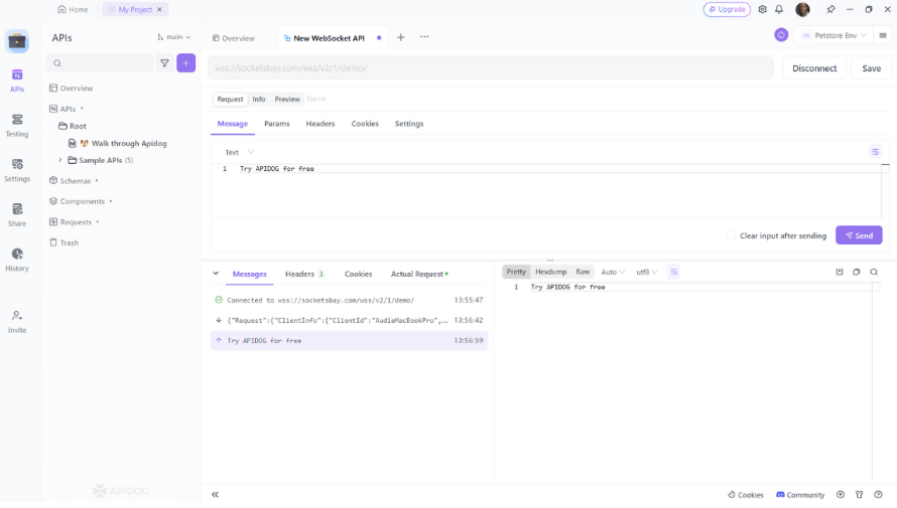
Task: Switch to the Cookies request tab
Action: coord(365,124)
